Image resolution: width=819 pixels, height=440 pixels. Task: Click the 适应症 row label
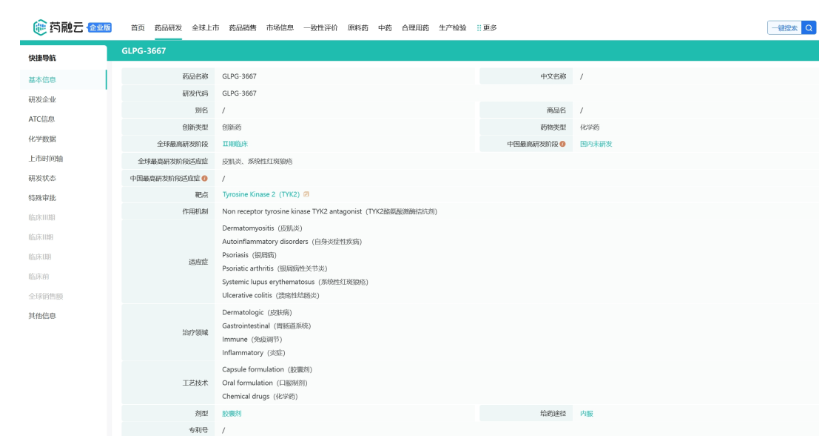pyautogui.click(x=198, y=262)
